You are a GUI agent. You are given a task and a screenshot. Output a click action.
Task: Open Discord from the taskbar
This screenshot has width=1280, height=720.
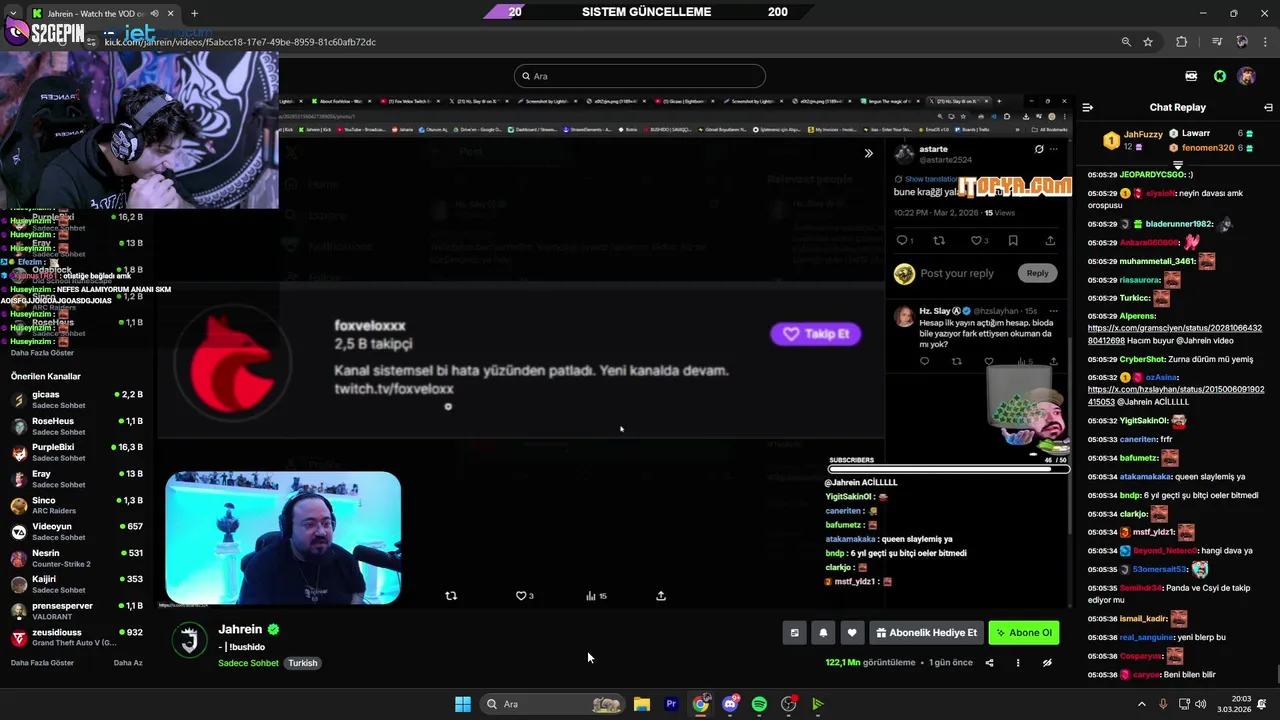[x=730, y=704]
